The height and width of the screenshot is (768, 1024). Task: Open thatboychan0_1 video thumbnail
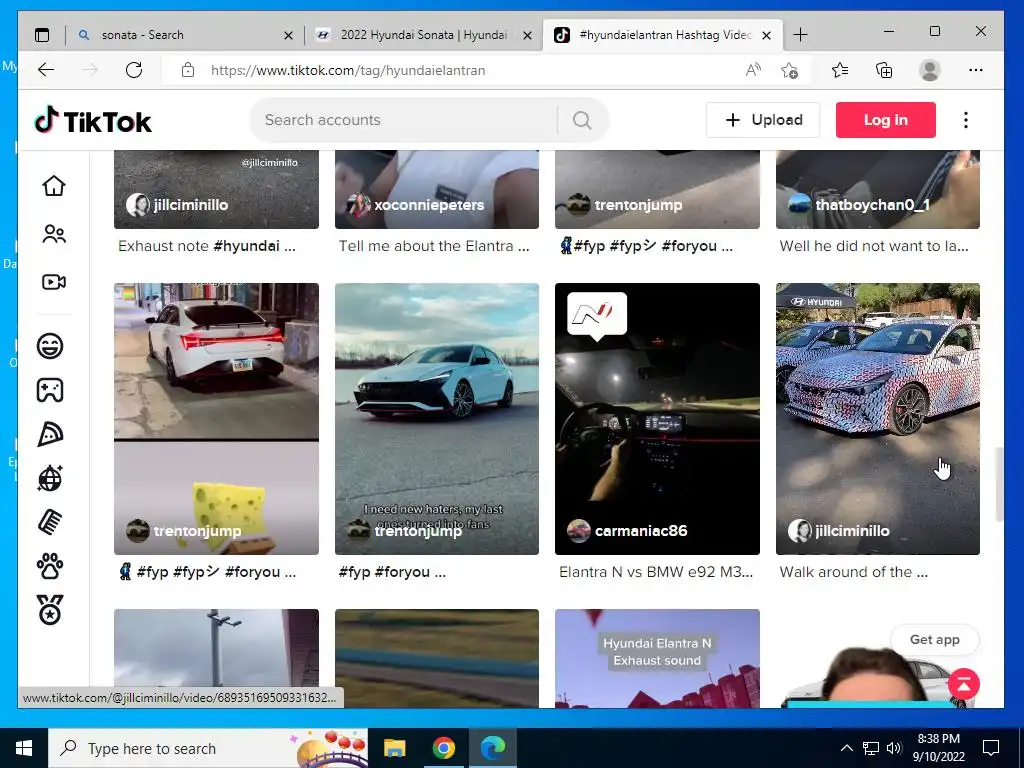878,189
